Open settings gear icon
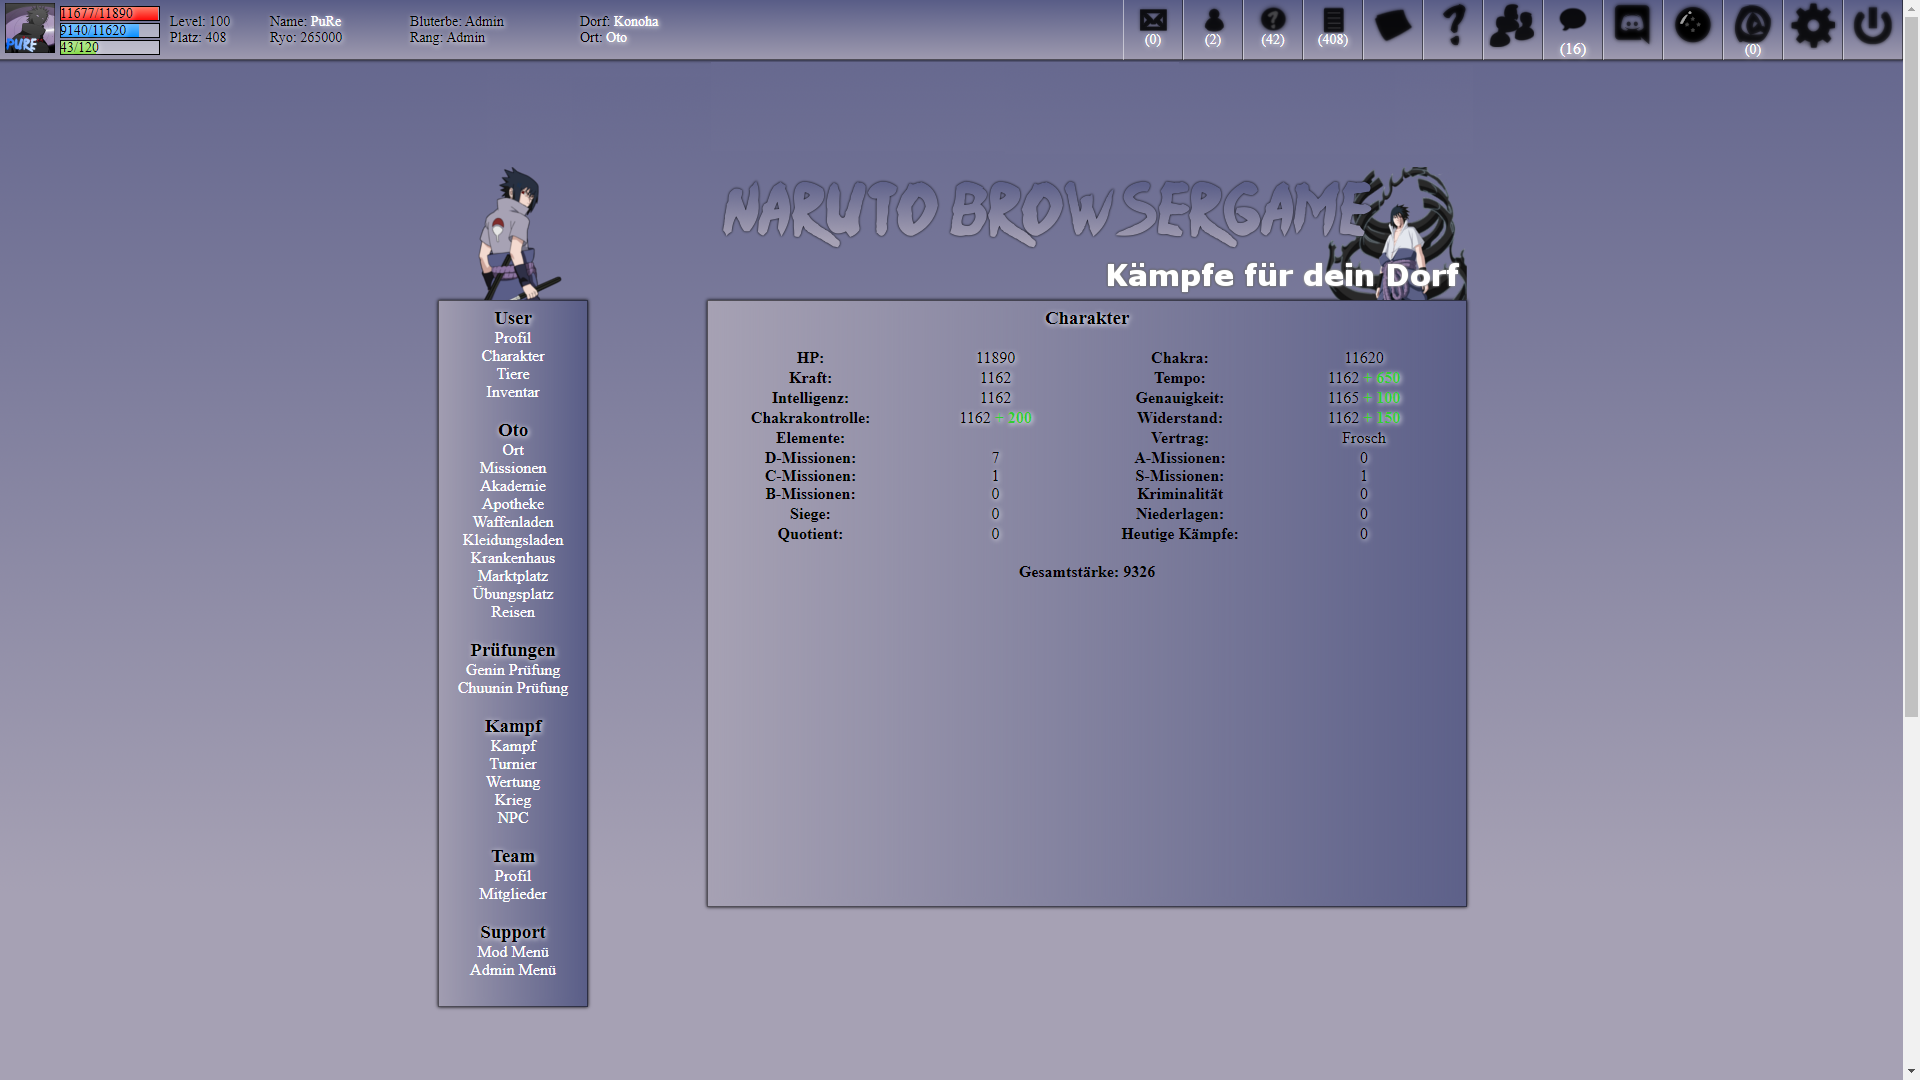 (x=1812, y=26)
